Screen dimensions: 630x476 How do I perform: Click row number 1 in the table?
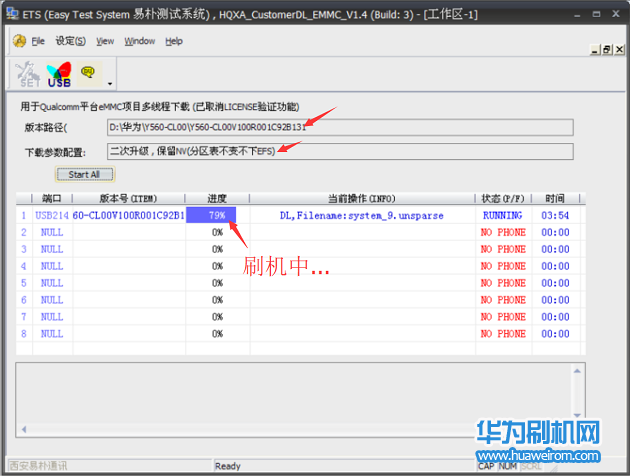pyautogui.click(x=24, y=216)
